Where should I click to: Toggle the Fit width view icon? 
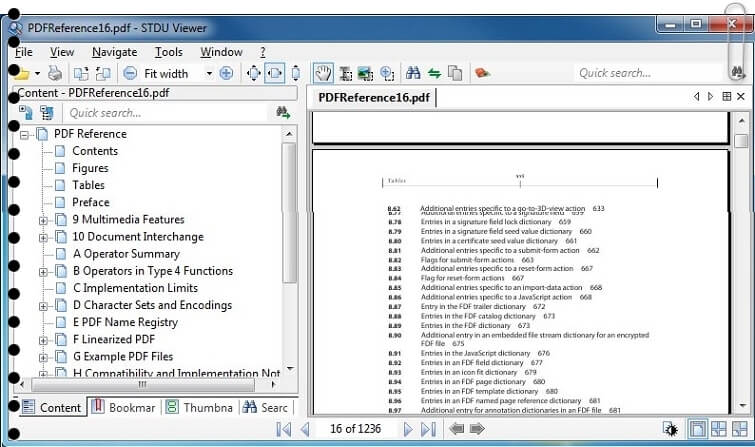(274, 73)
